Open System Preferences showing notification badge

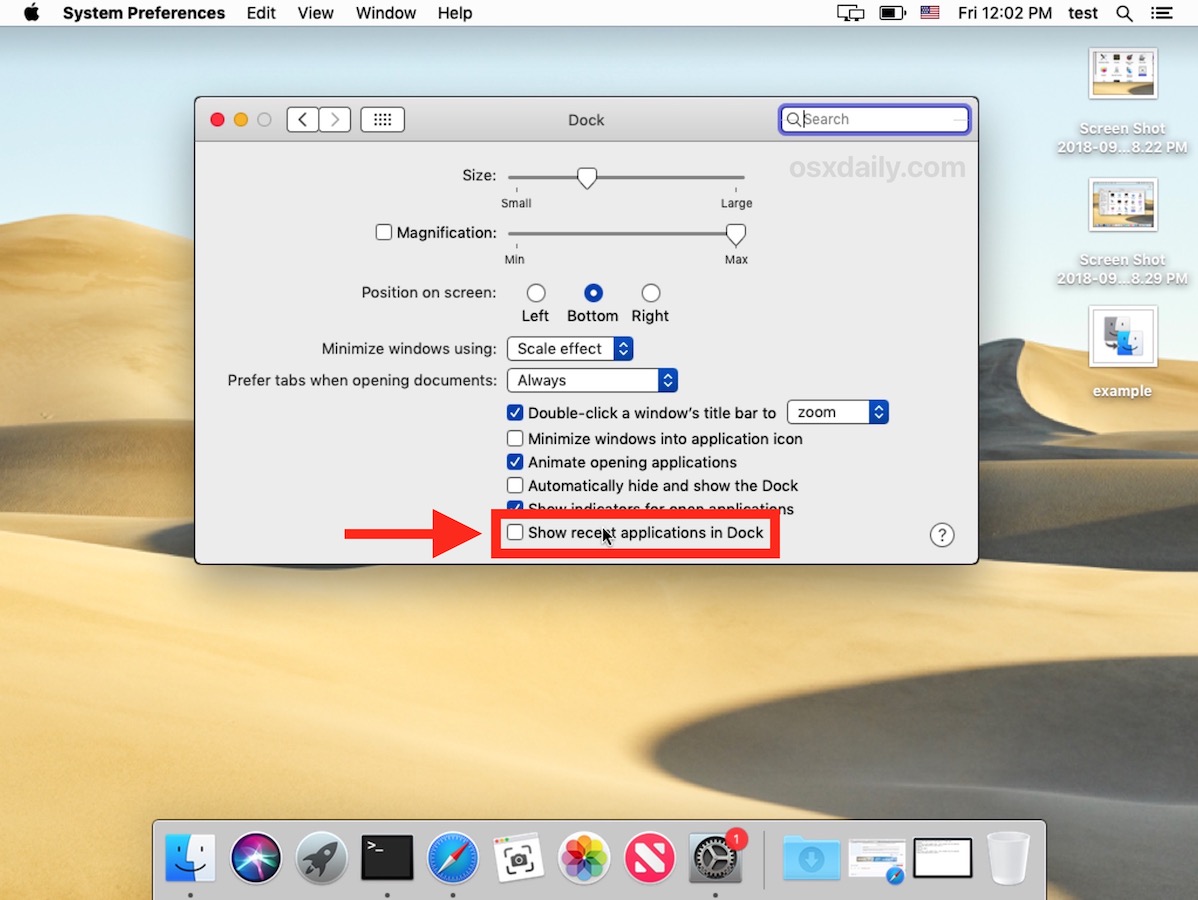715,857
